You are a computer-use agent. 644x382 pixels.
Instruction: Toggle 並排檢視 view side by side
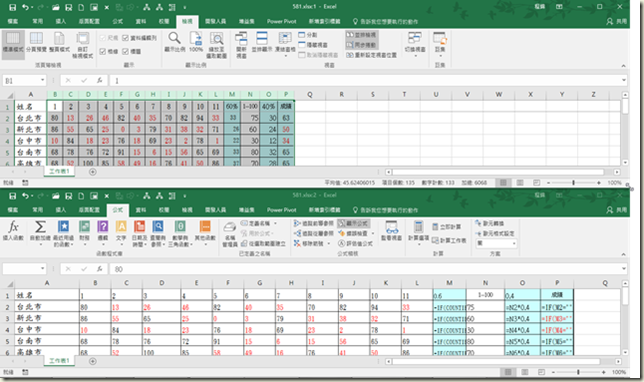click(361, 35)
